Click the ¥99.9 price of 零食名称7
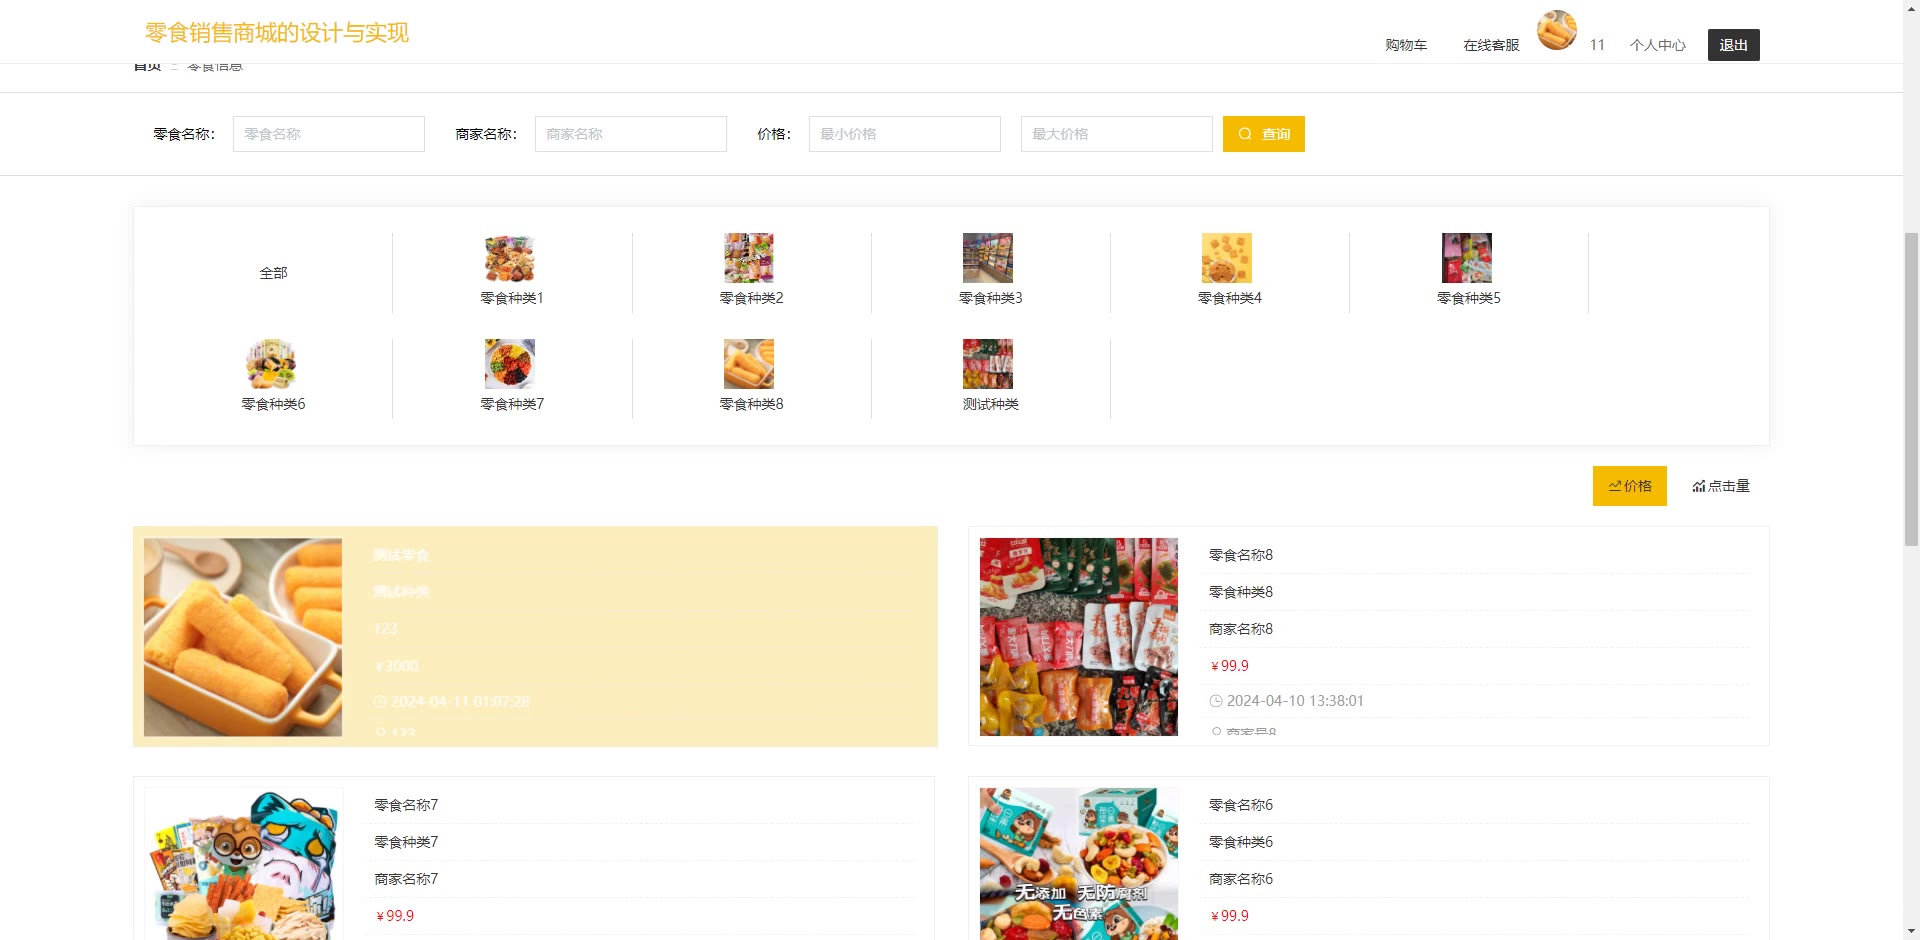The height and width of the screenshot is (940, 1920). [x=395, y=916]
